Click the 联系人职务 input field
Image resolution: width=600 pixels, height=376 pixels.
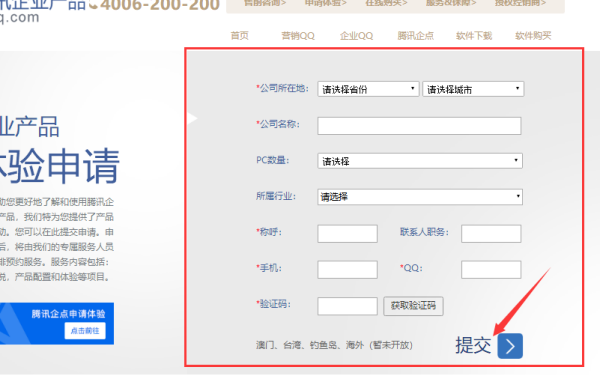(x=491, y=234)
